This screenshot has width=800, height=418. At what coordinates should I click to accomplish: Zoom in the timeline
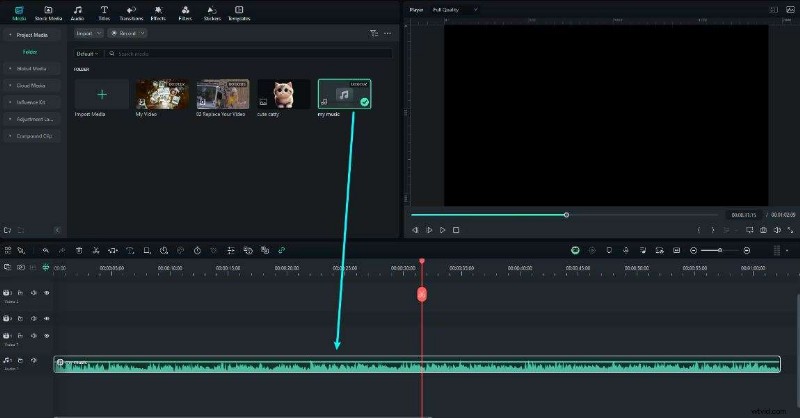pyautogui.click(x=747, y=251)
